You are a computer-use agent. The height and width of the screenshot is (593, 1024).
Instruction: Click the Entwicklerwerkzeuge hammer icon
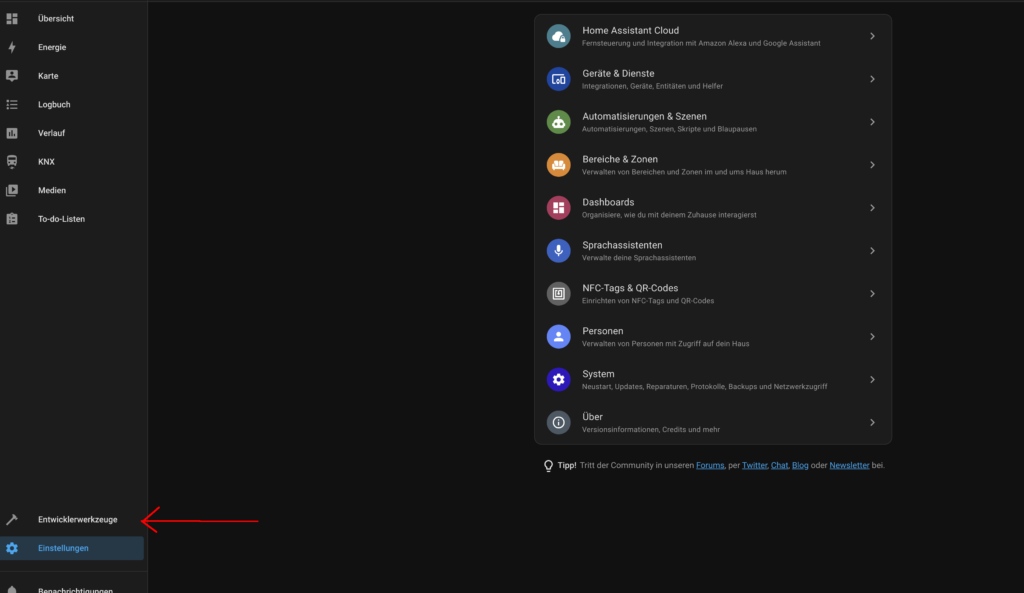[x=12, y=520]
